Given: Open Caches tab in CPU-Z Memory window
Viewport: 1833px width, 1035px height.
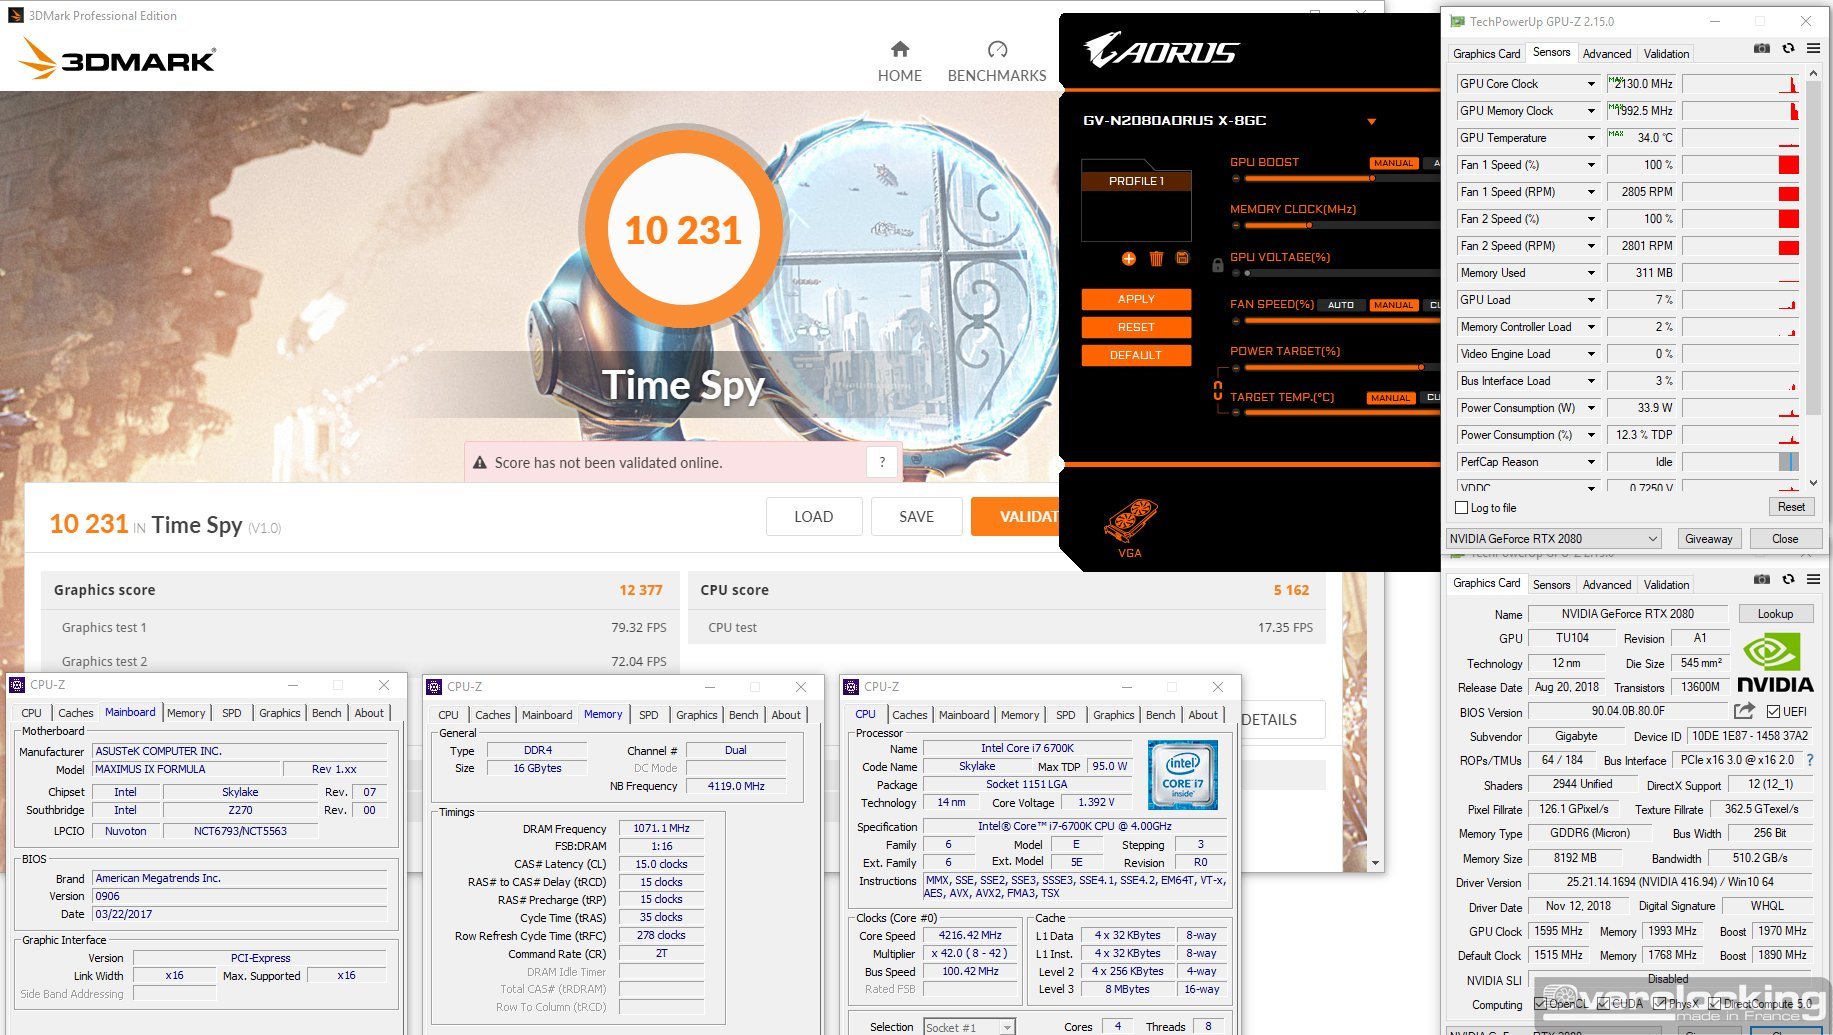Looking at the screenshot, I should (492, 715).
